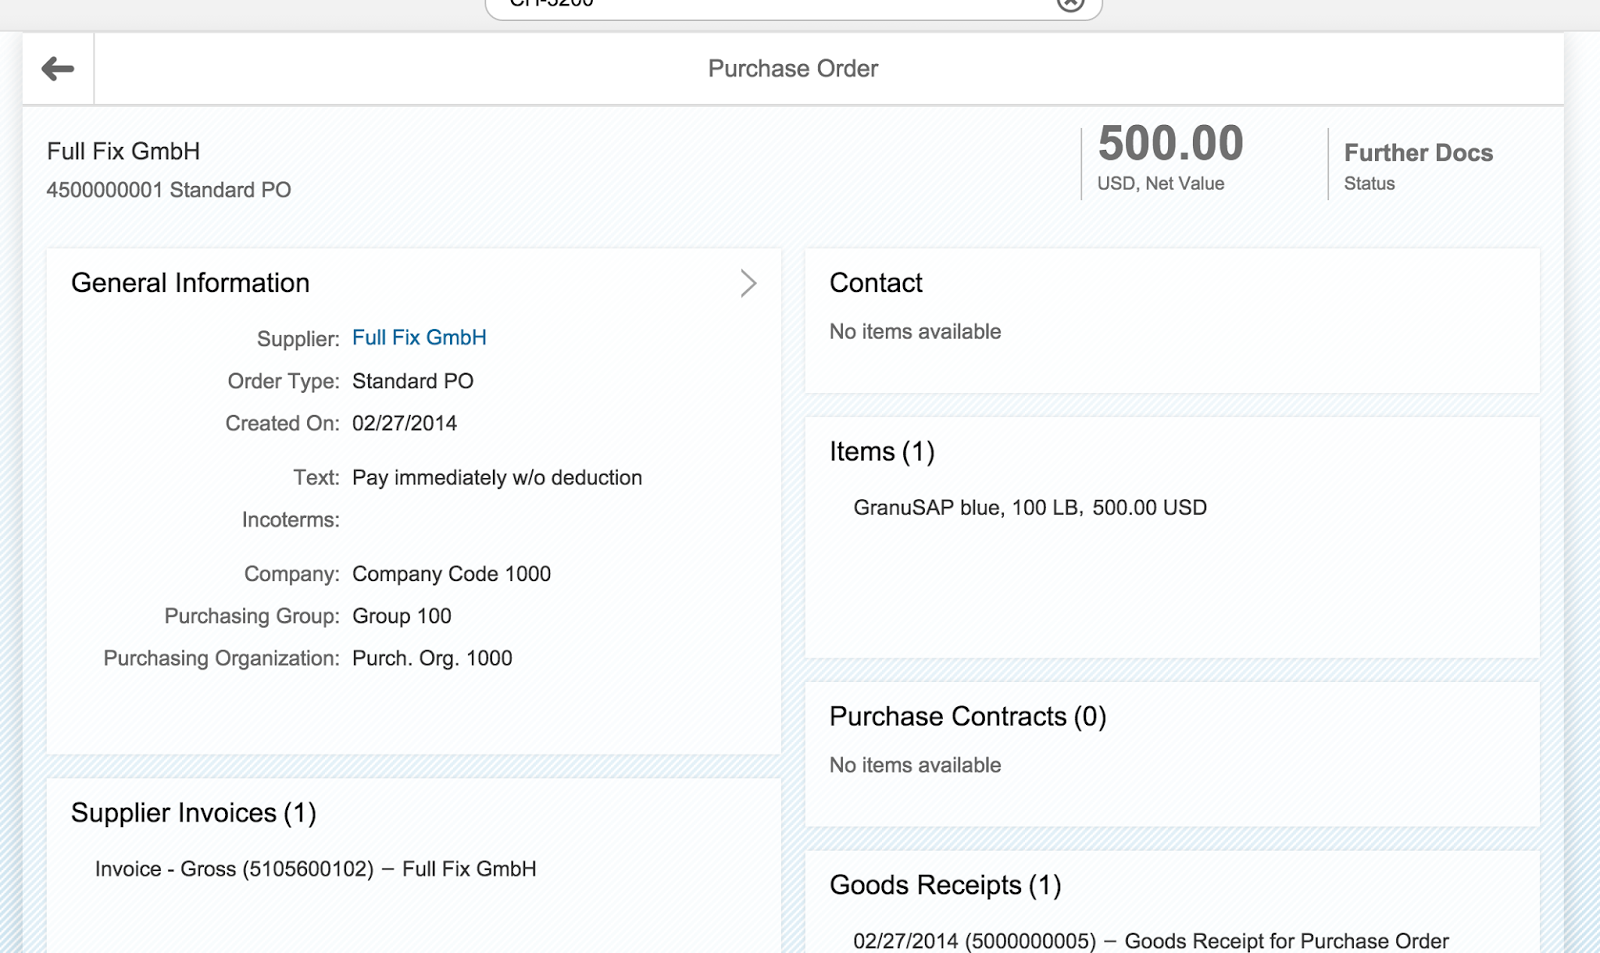
Task: Open supplier invoice 5105600102
Action: coord(315,869)
